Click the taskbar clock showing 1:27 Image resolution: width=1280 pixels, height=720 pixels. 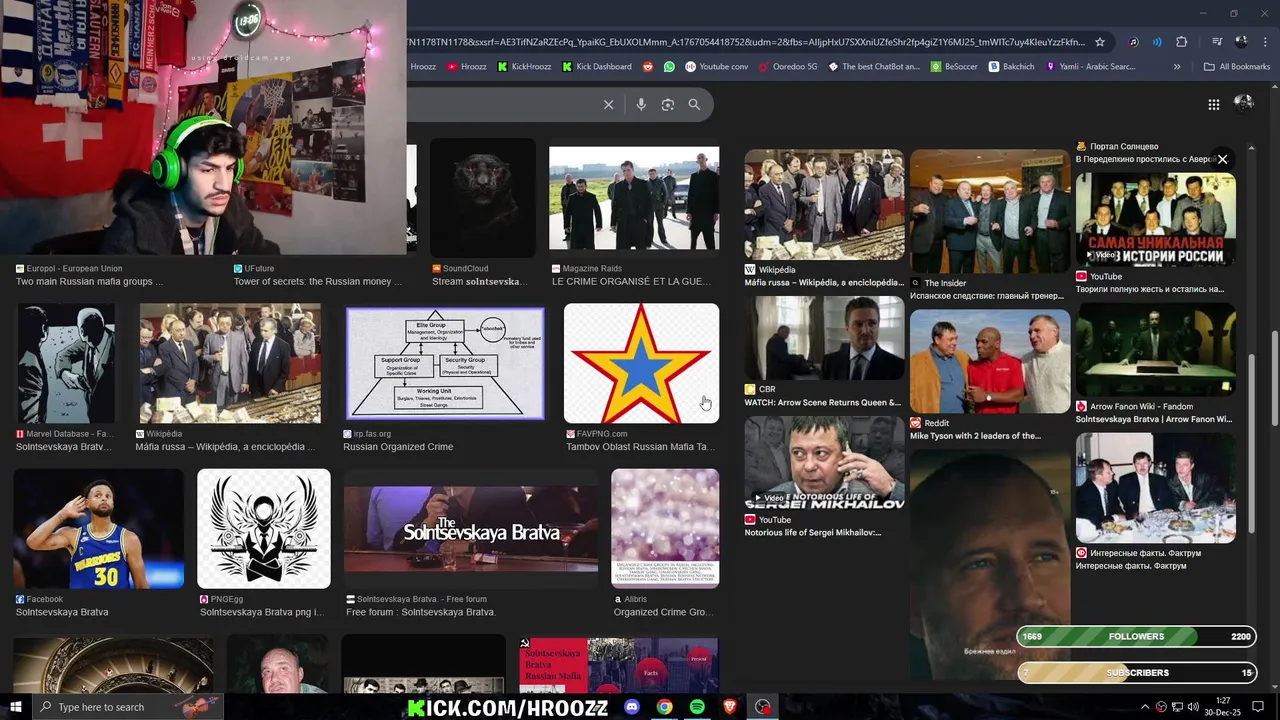coord(1223,707)
